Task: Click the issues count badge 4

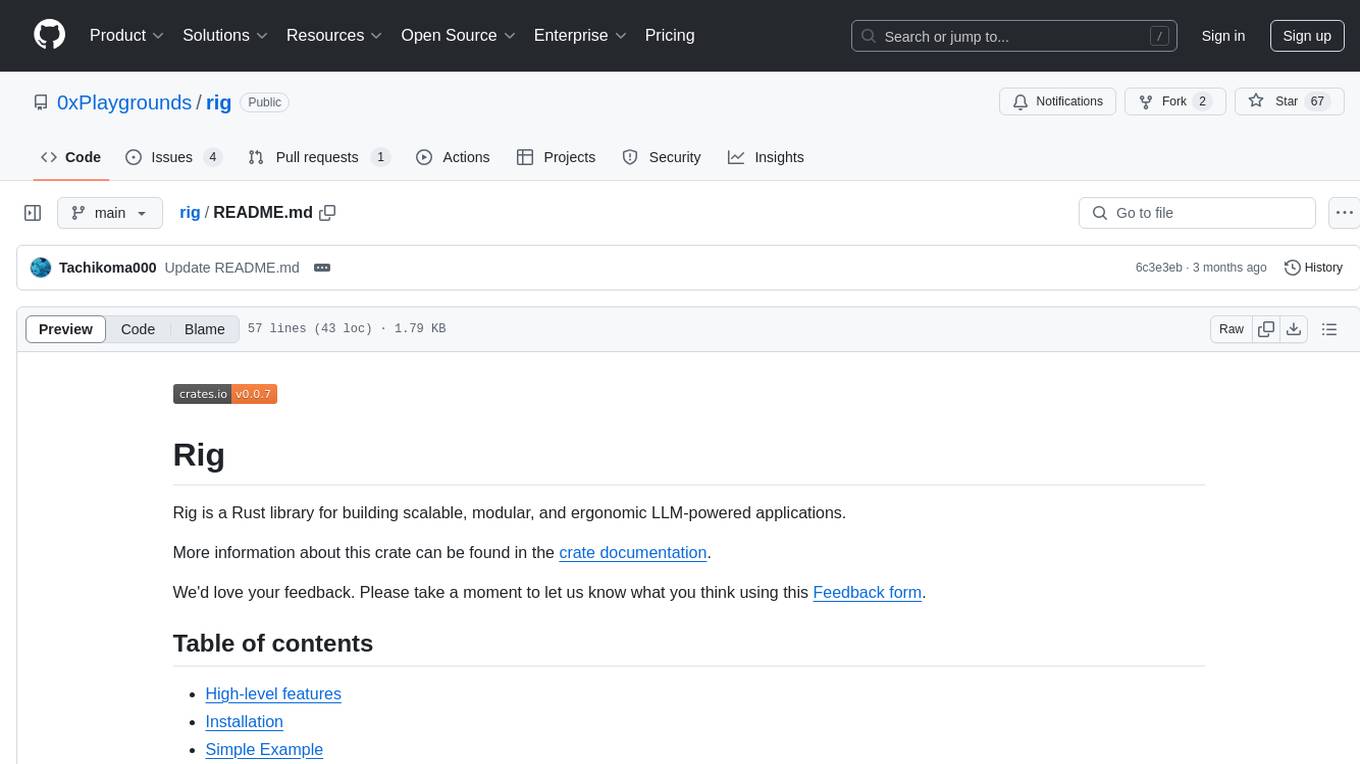Action: click(x=212, y=157)
